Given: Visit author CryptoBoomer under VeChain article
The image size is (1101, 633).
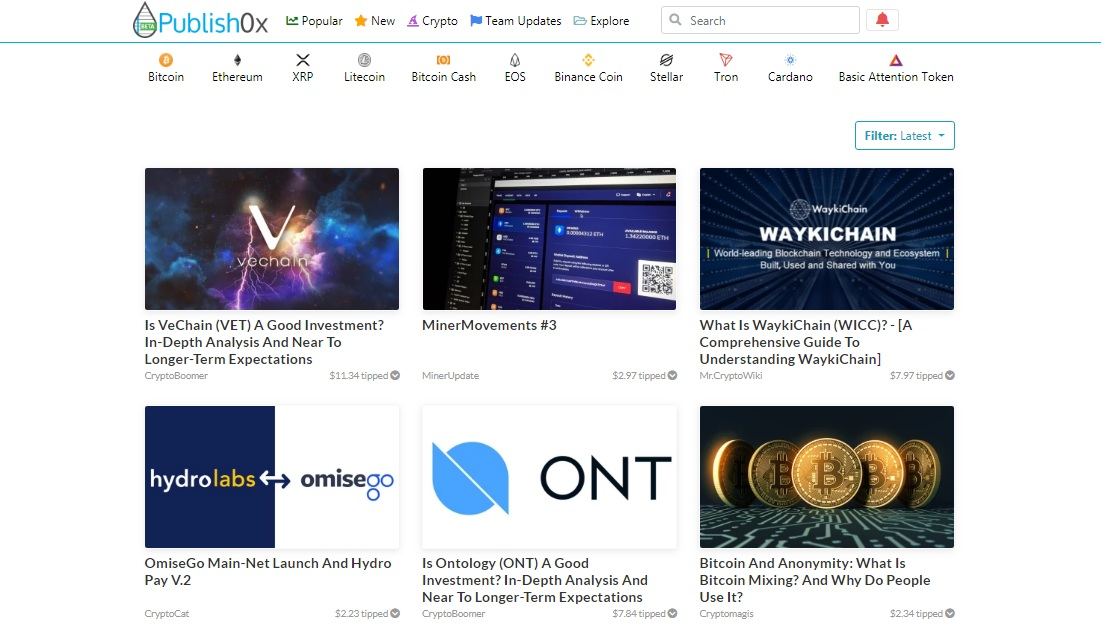Looking at the screenshot, I should 176,376.
